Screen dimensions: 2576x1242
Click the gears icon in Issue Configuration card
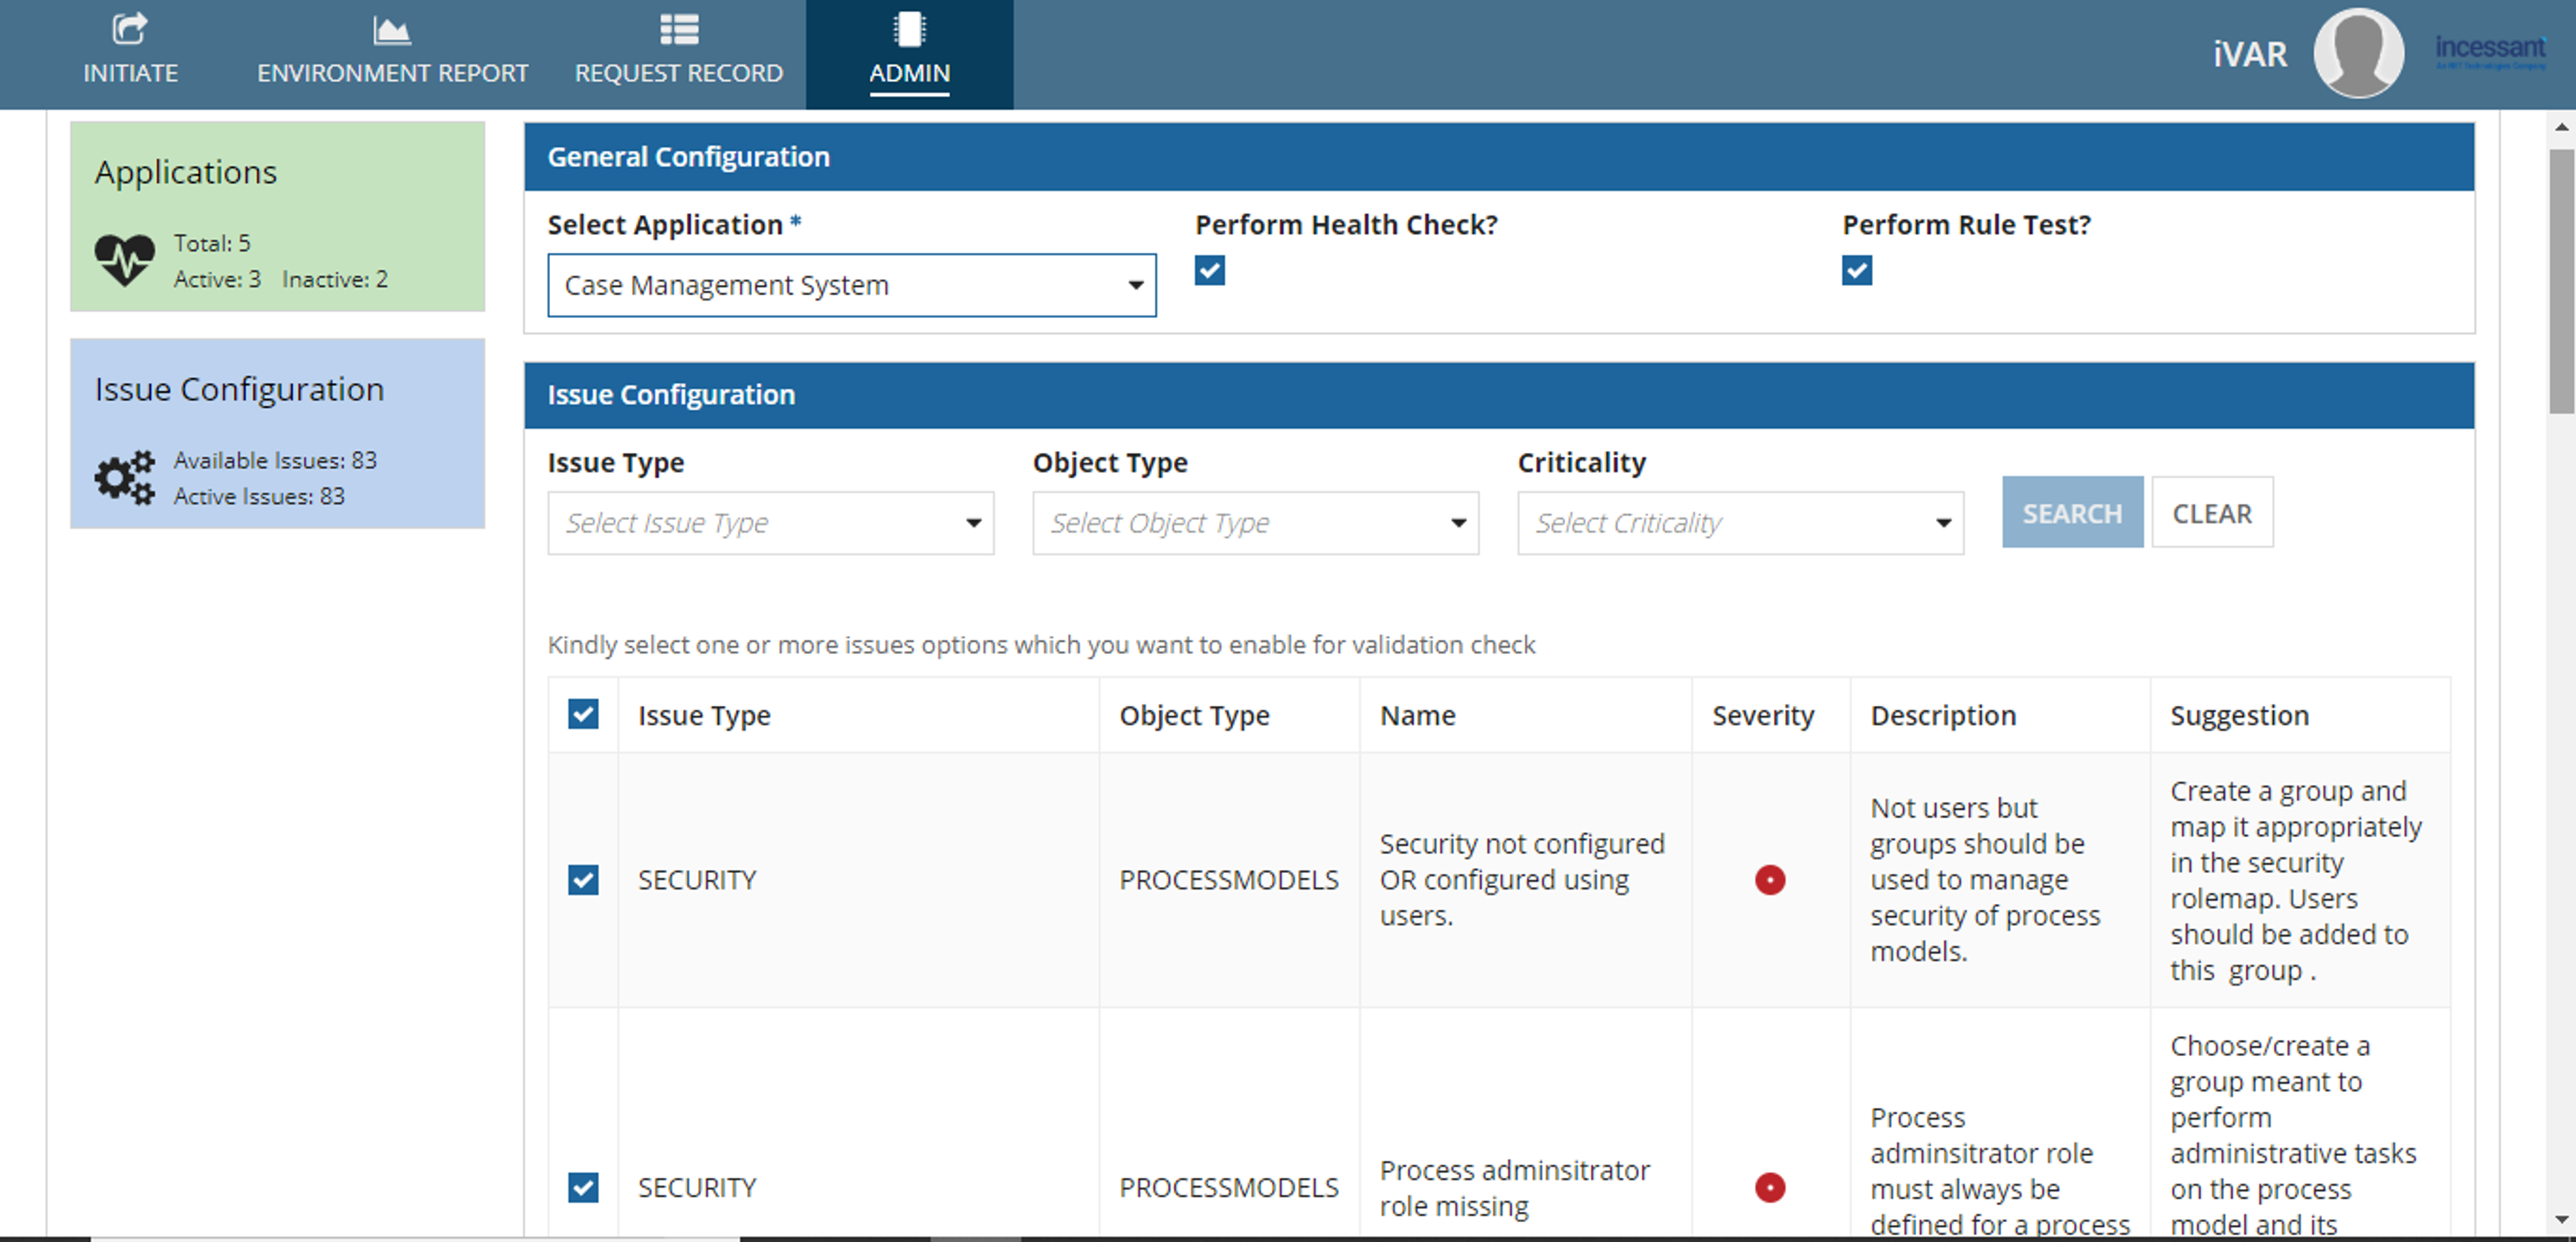125,478
